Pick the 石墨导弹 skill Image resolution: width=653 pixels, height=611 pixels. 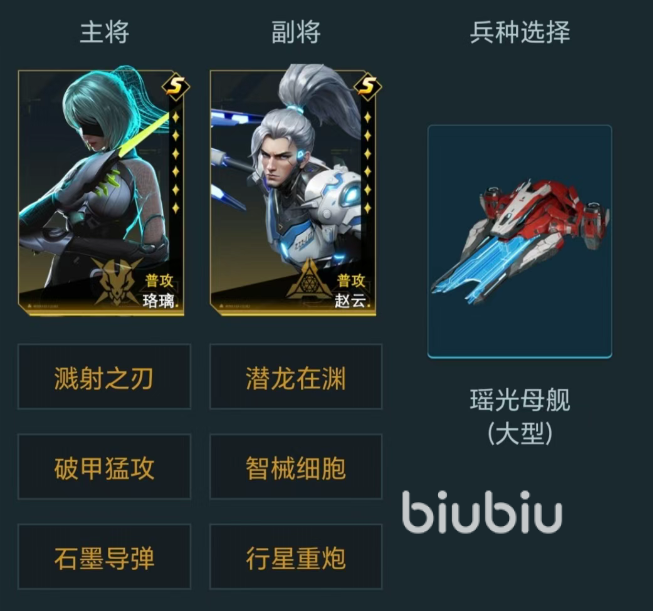(x=104, y=556)
